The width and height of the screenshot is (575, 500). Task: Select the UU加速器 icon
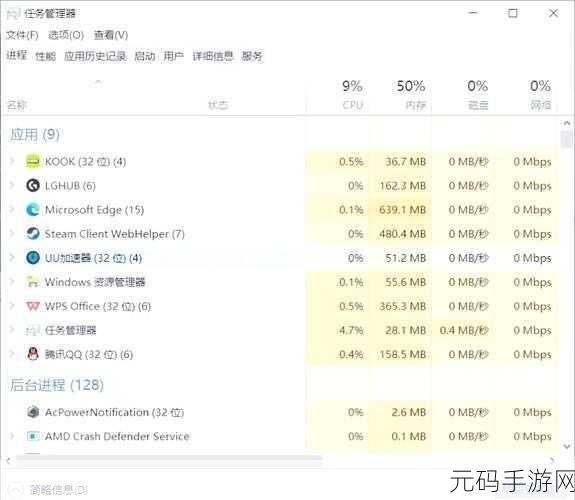(33, 258)
